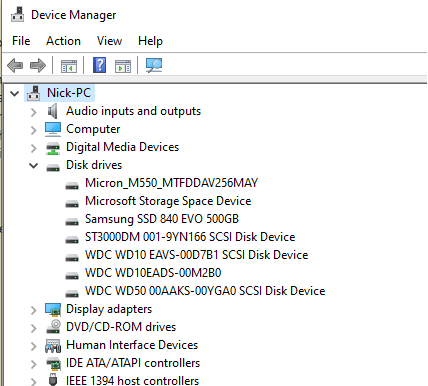Select the Display adapters label
Screen dimensions: 428x386
(109, 309)
